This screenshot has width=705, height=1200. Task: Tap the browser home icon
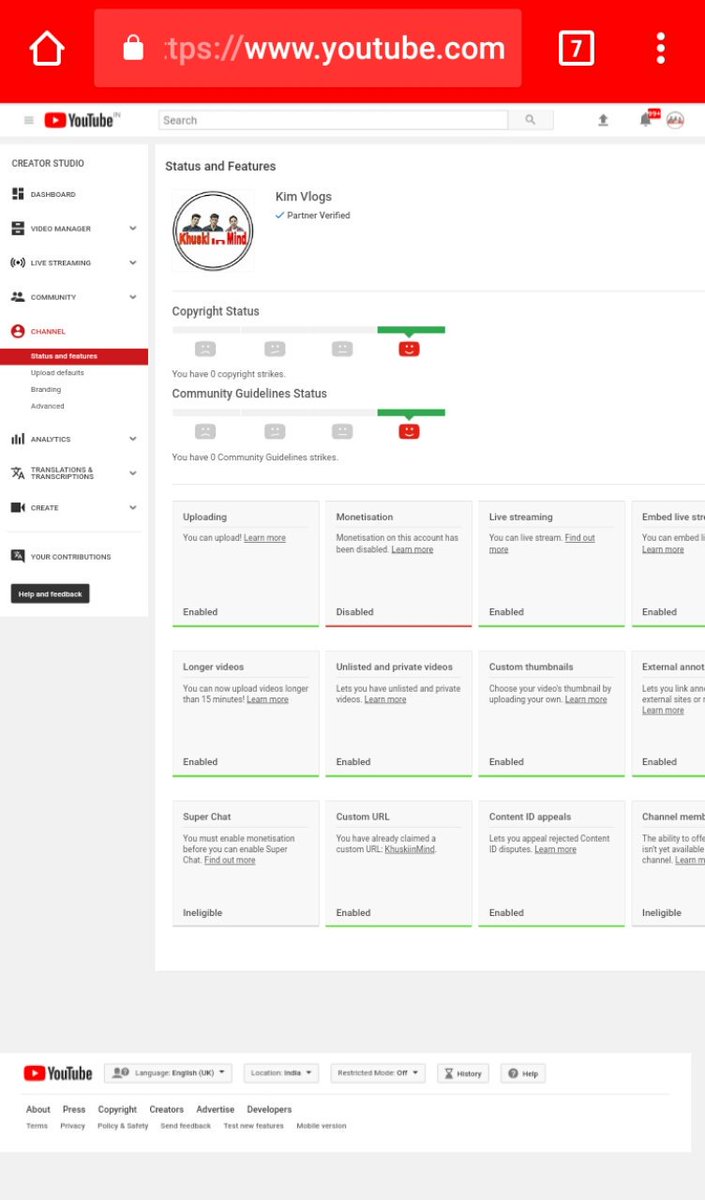click(47, 48)
